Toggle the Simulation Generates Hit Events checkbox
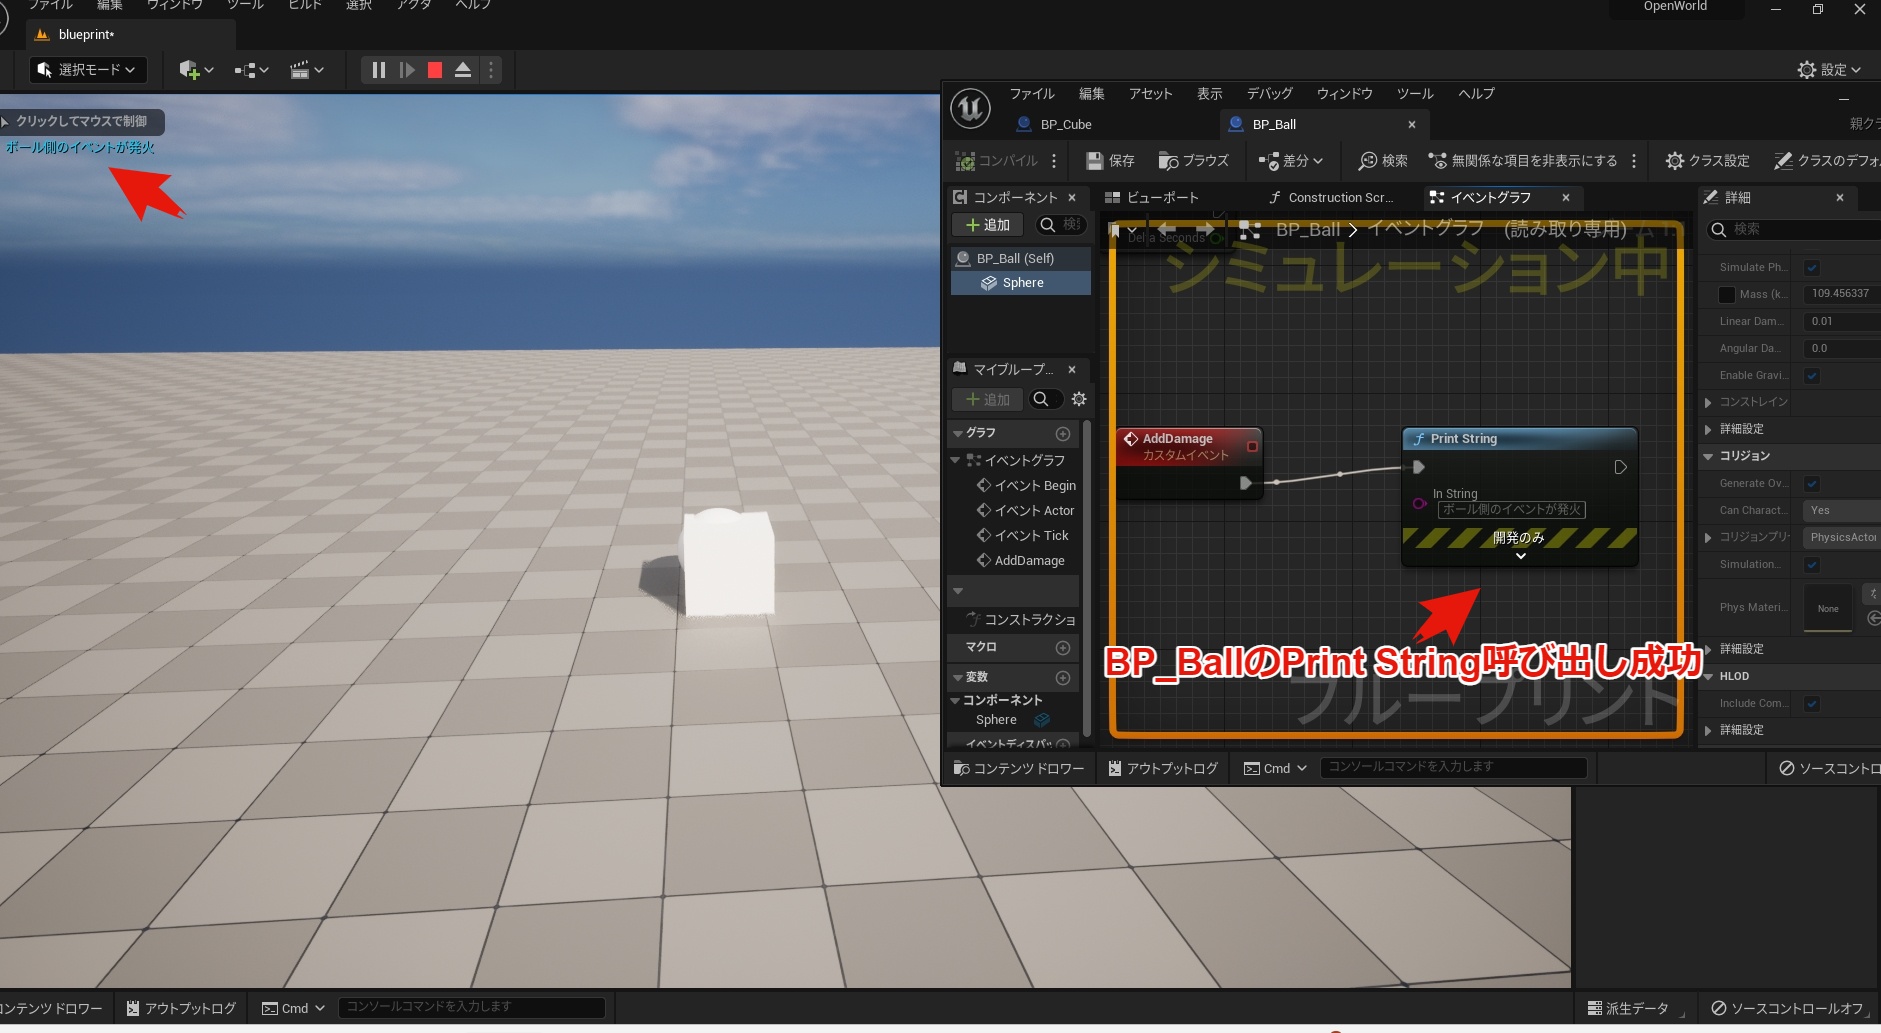1881x1033 pixels. (x=1812, y=565)
